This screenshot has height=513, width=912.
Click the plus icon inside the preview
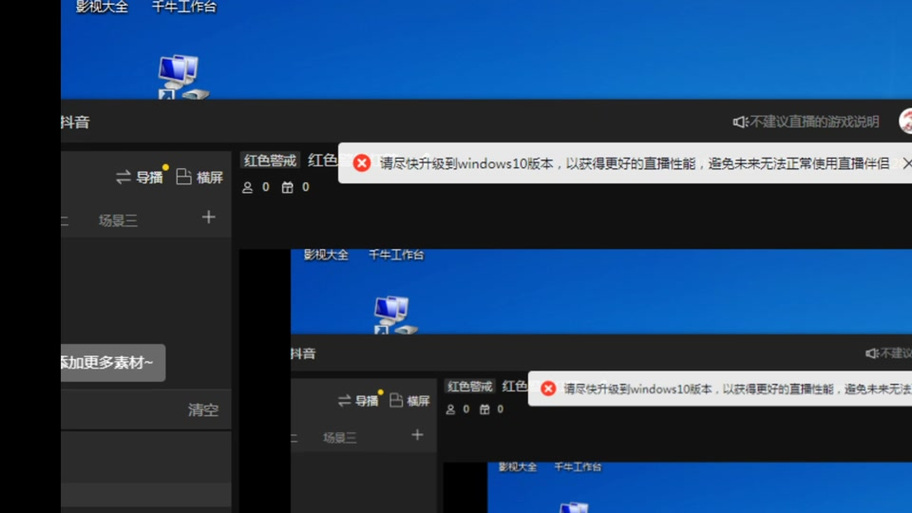(x=417, y=435)
